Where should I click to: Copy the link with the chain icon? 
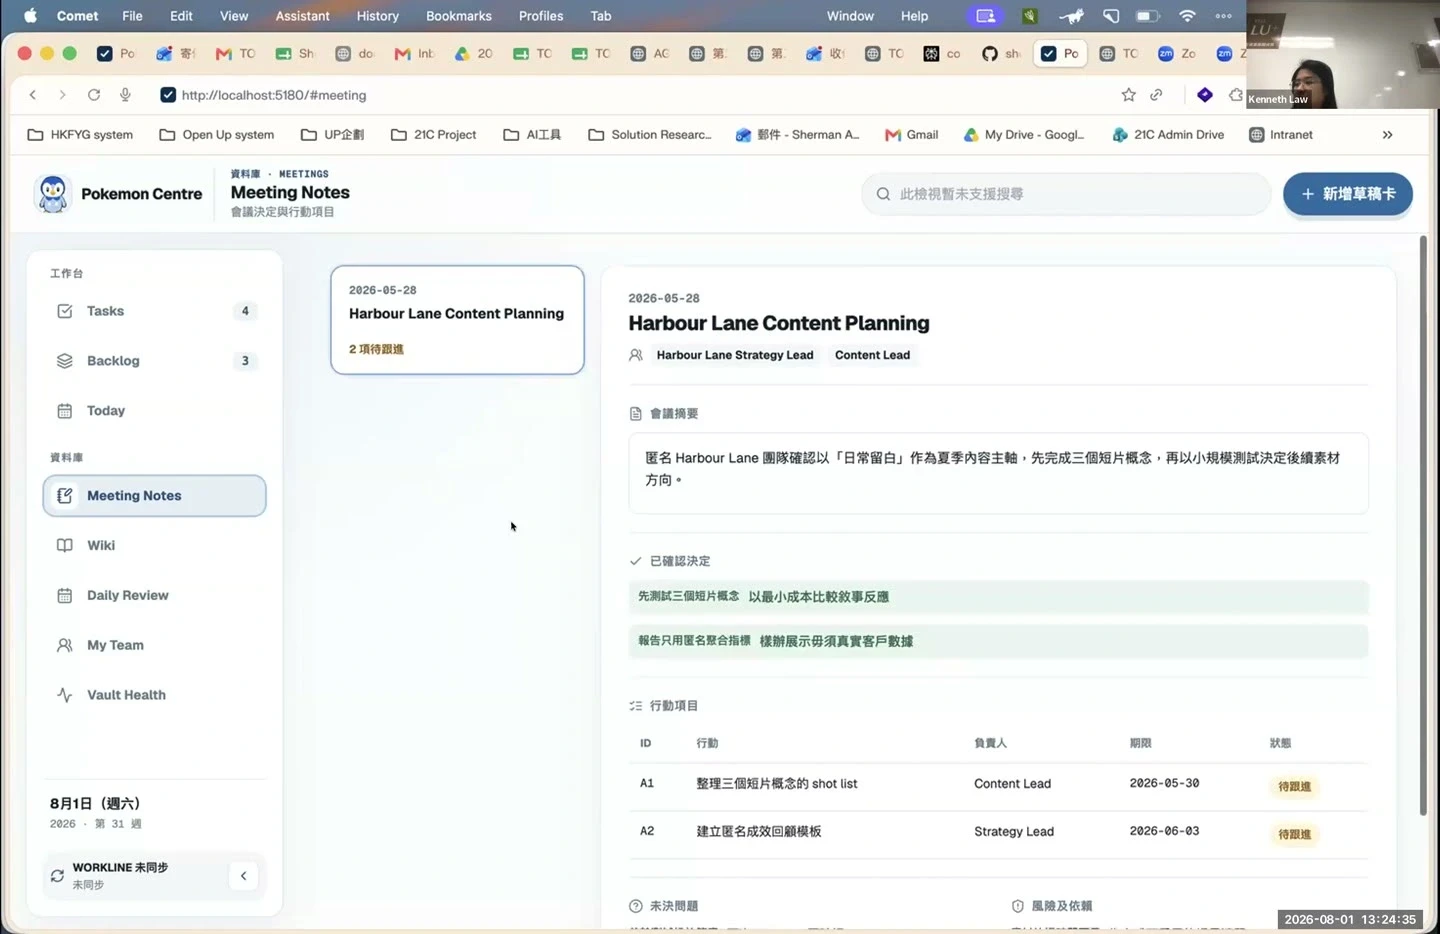click(1156, 95)
